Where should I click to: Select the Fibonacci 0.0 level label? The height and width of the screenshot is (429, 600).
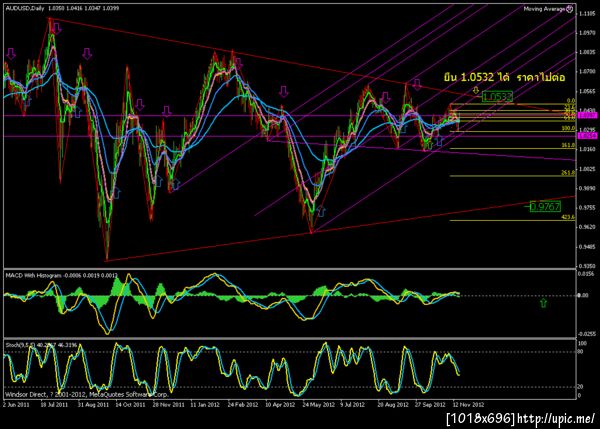571,101
